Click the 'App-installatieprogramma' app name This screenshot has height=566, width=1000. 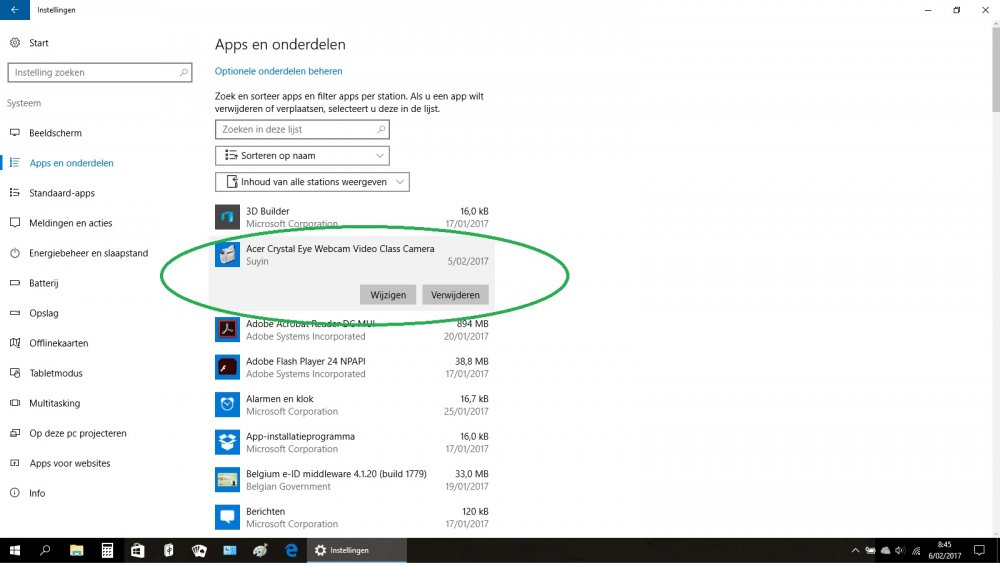300,436
